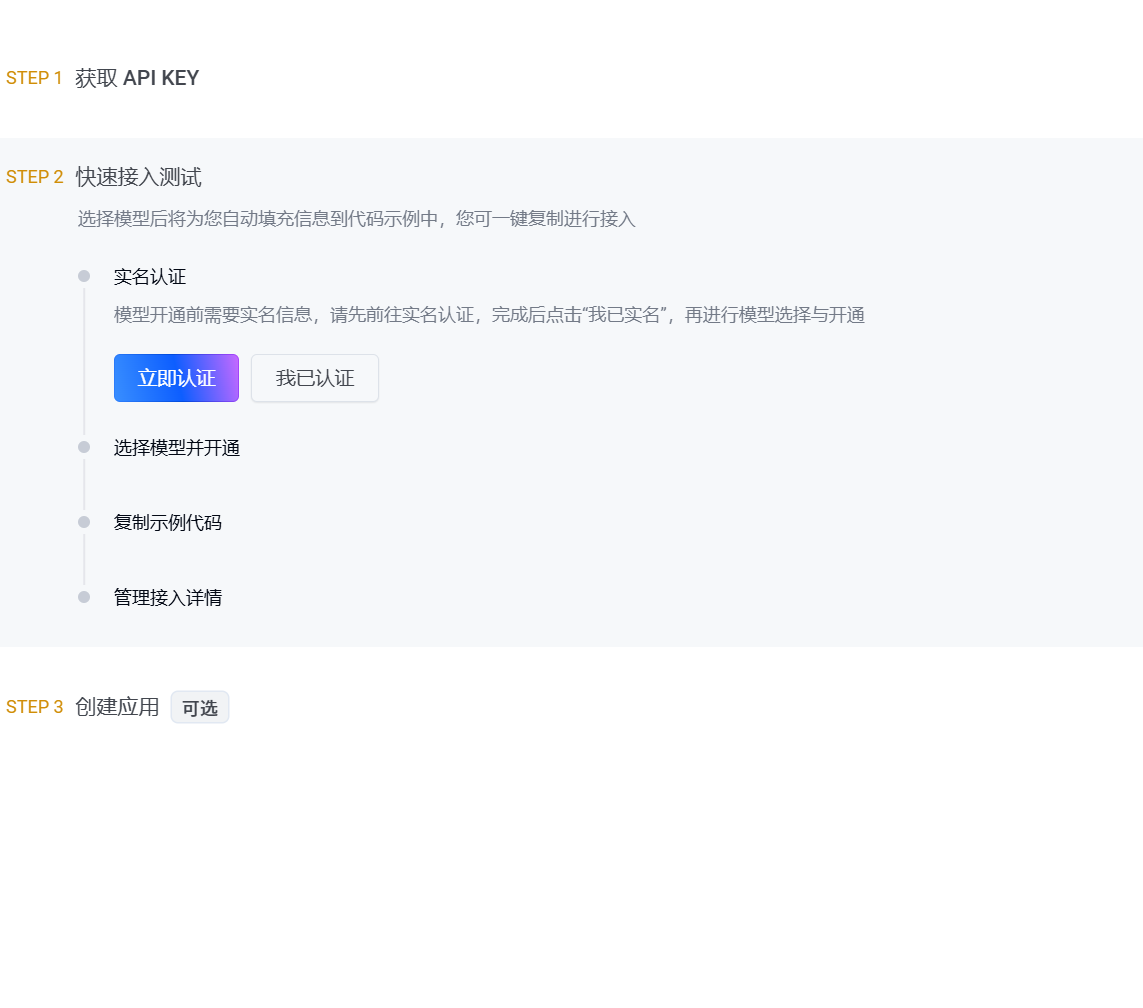Open the 实名认证 step title
Viewport: 1143px width, 1008px height.
pyautogui.click(x=150, y=277)
